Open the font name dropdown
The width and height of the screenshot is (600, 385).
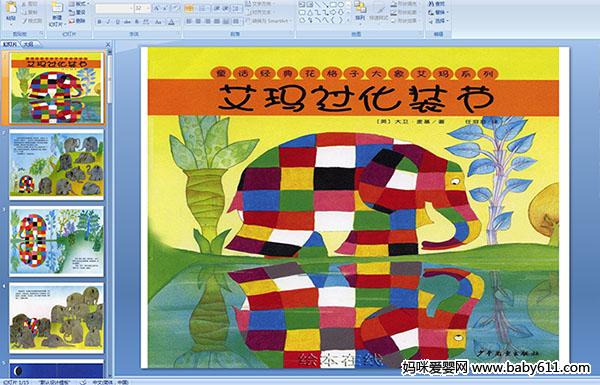coord(131,8)
